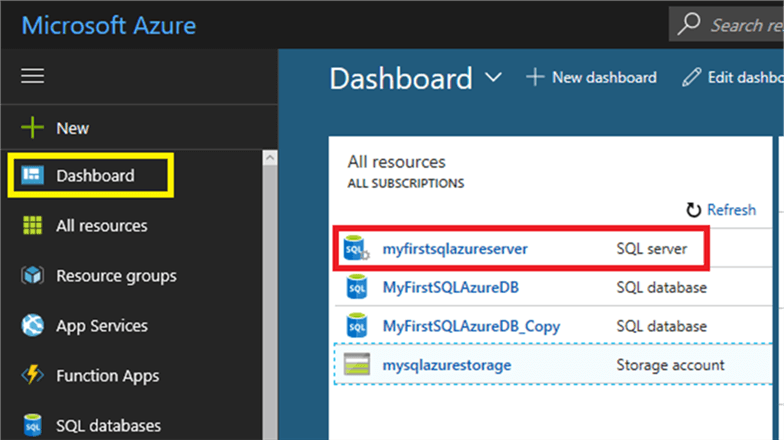Open the MyFirstSQLAzureDB database

(x=450, y=288)
